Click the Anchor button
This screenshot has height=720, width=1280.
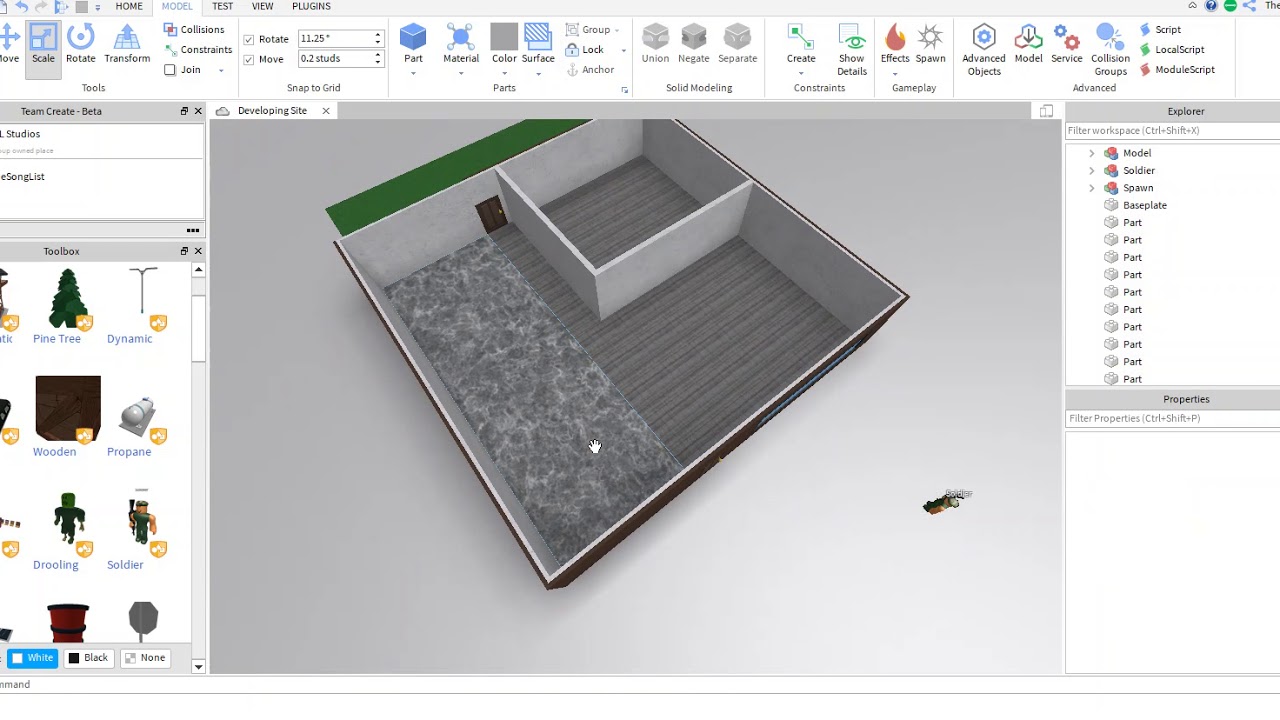tap(590, 70)
